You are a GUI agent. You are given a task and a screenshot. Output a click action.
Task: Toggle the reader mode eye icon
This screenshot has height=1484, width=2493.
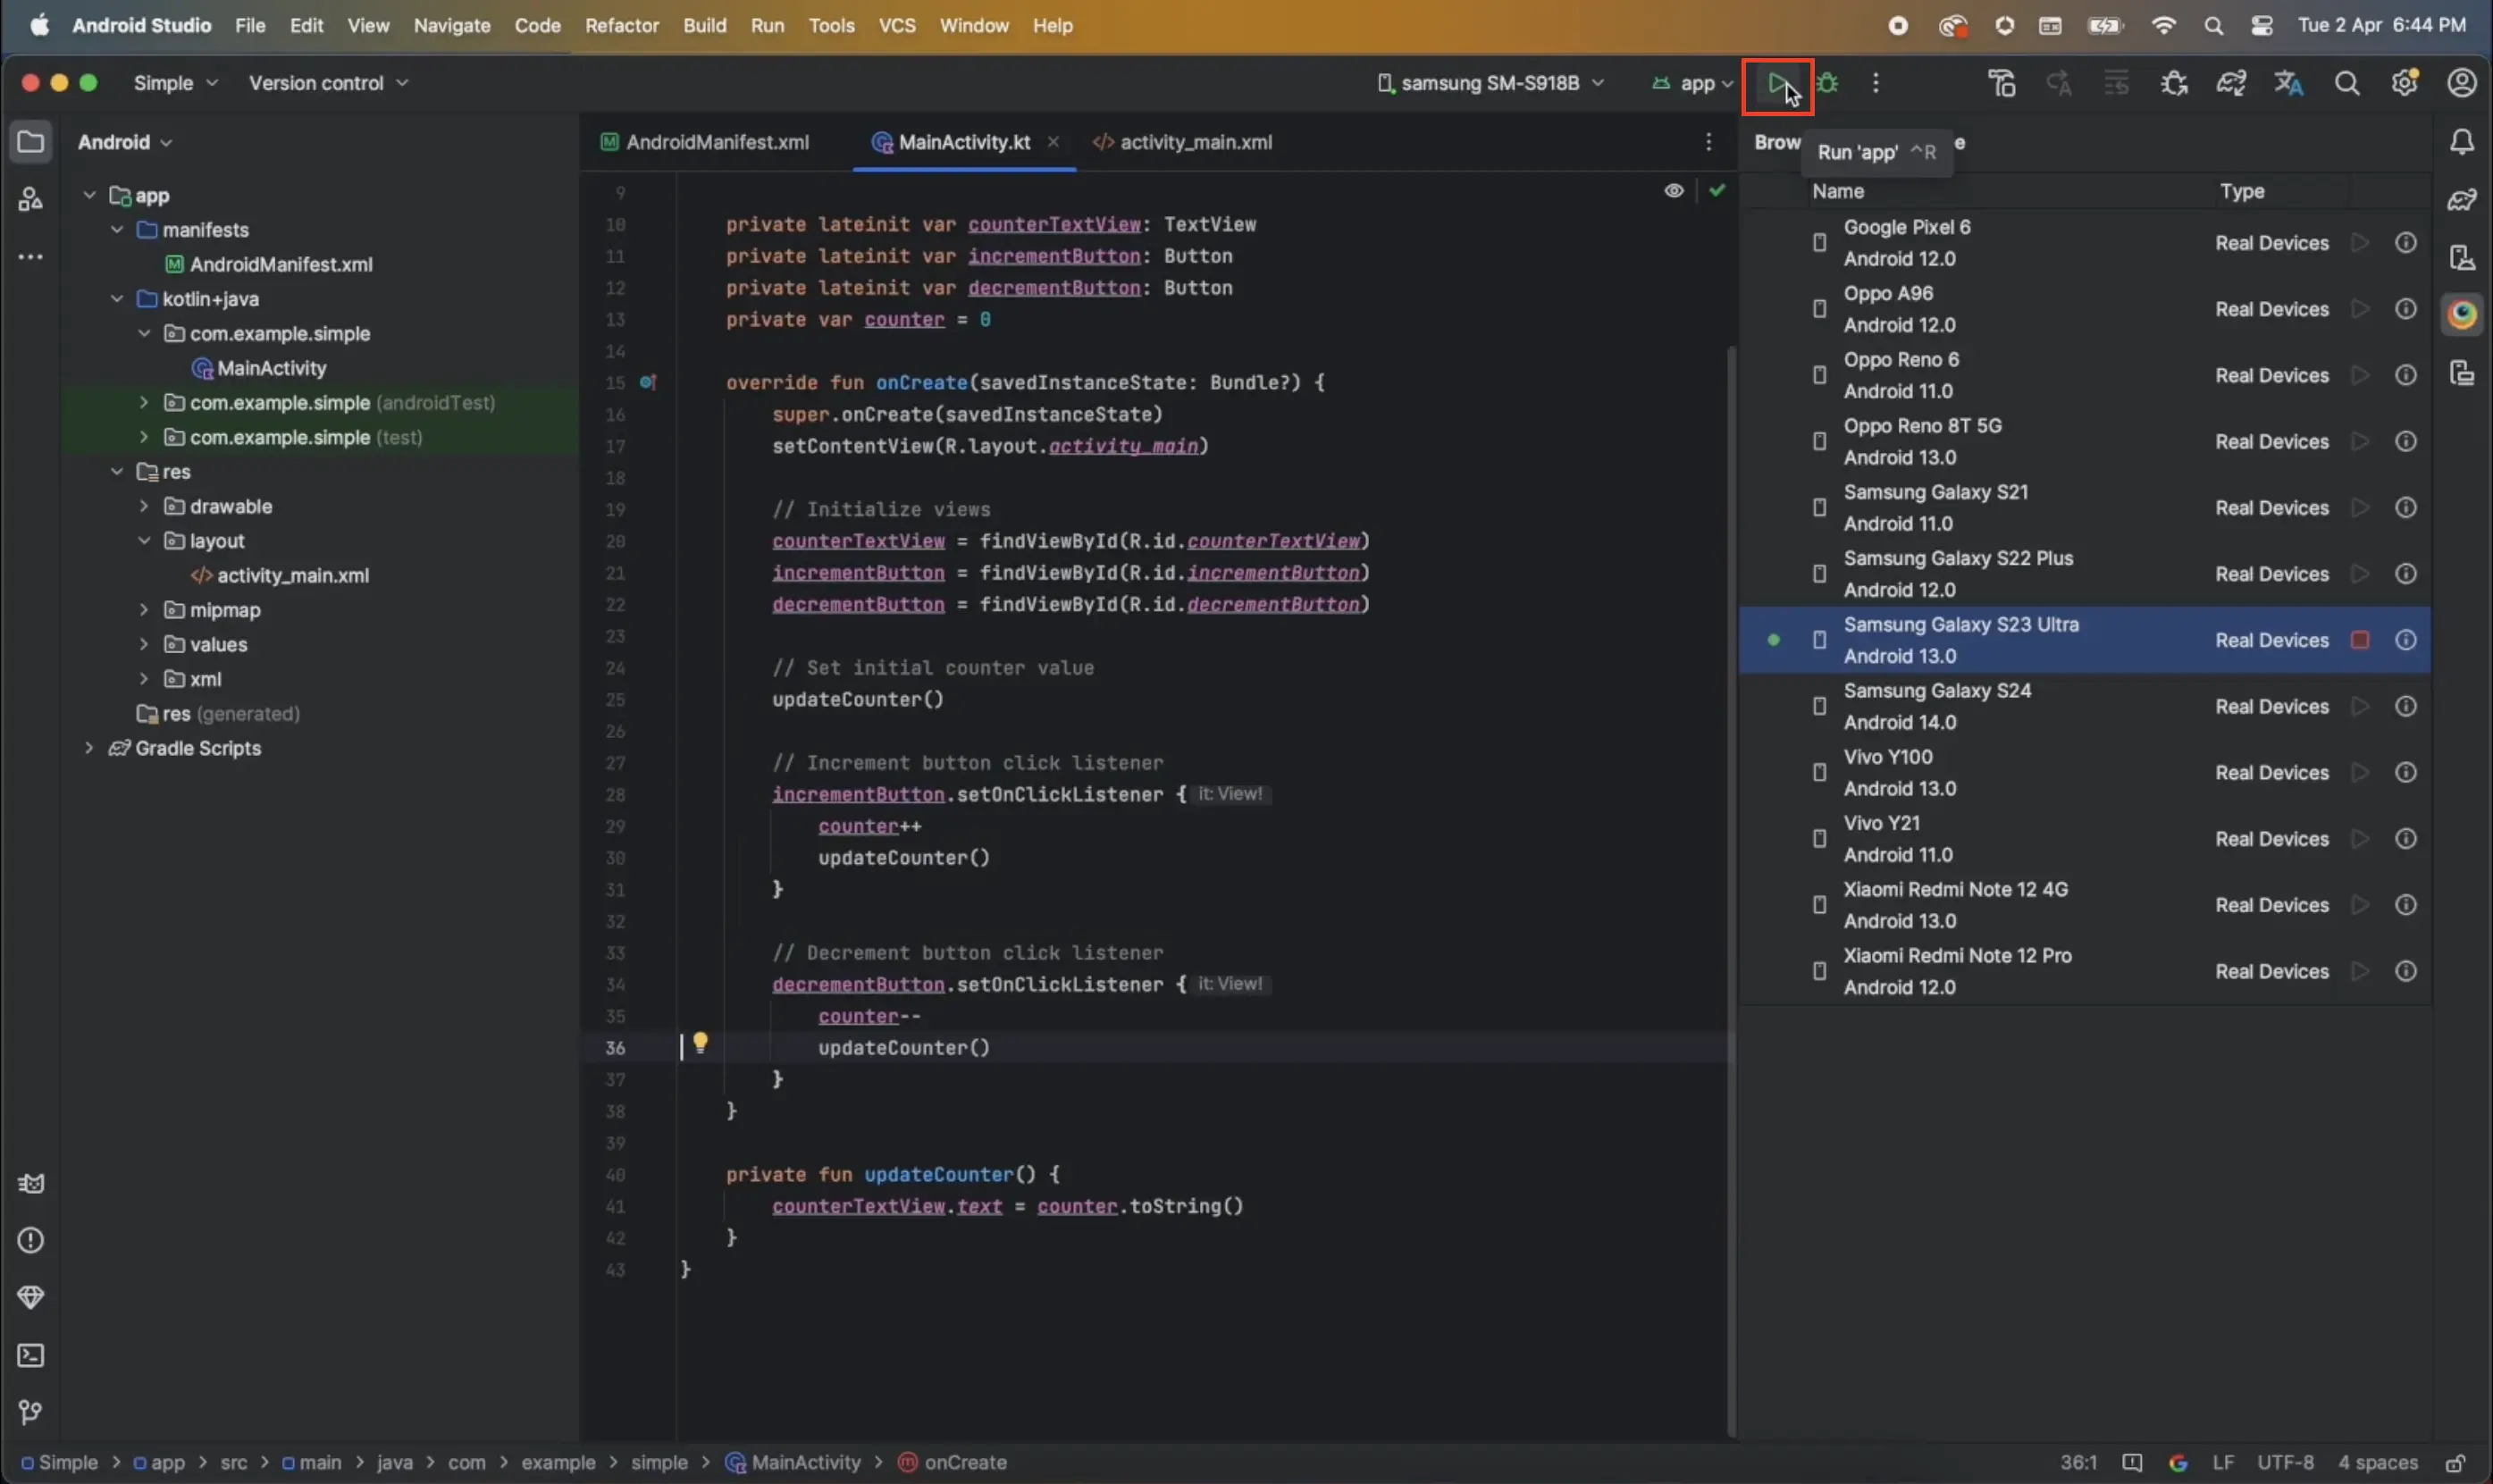(1673, 190)
